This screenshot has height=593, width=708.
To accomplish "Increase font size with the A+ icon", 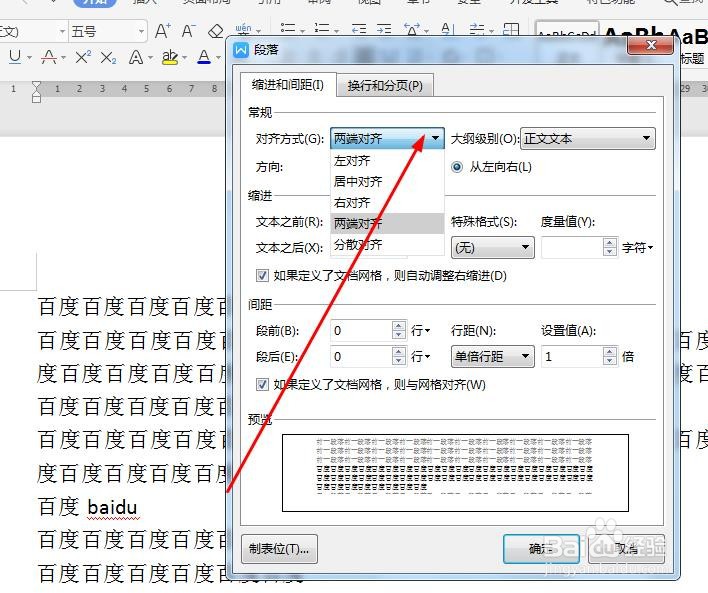I will (163, 31).
